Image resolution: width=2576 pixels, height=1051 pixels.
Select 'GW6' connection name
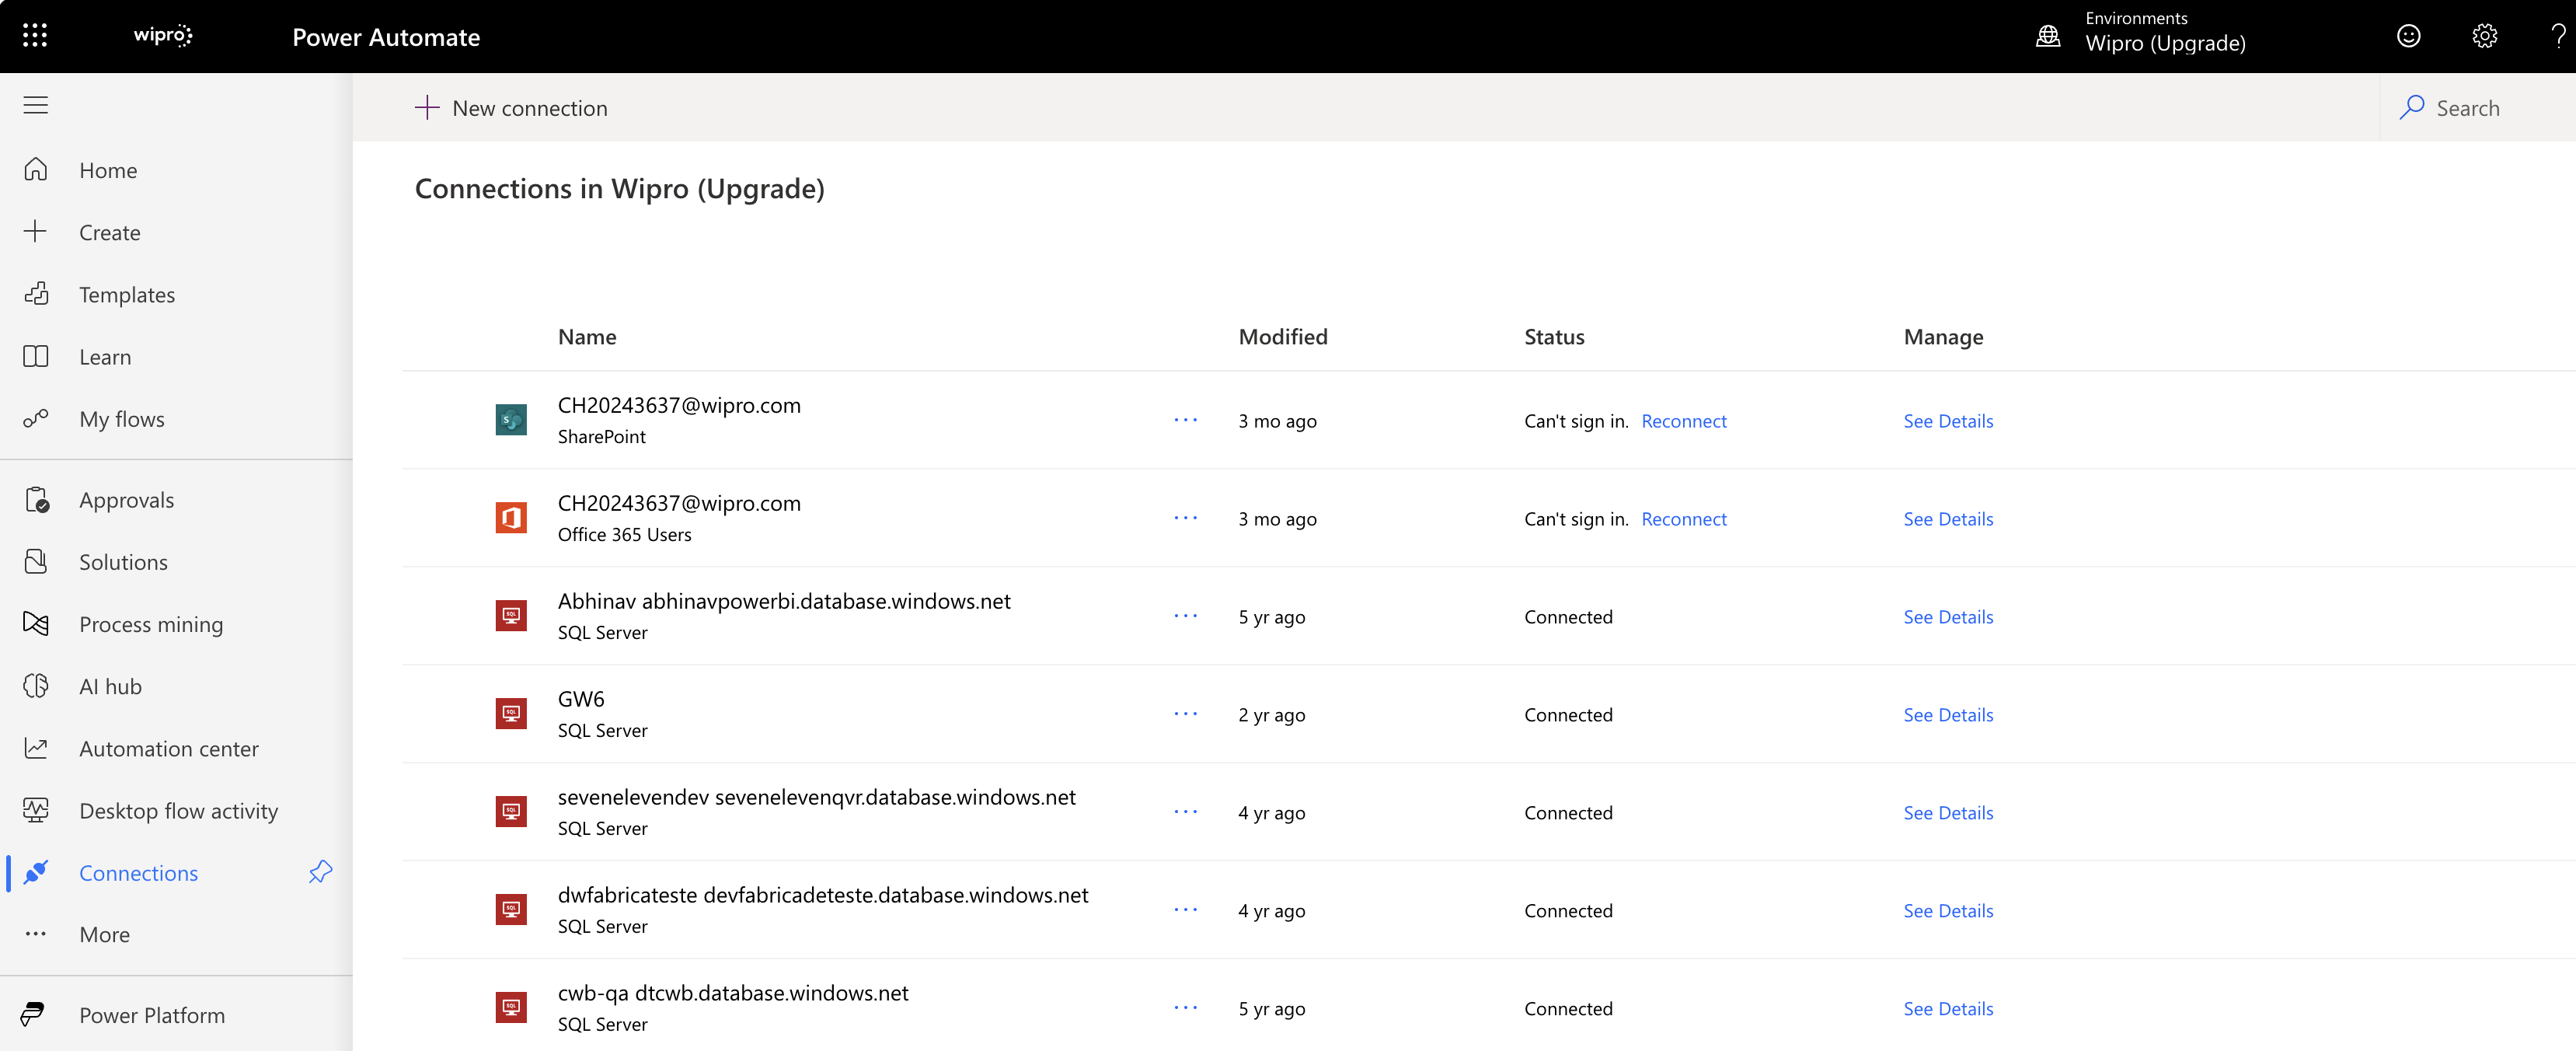[581, 699]
